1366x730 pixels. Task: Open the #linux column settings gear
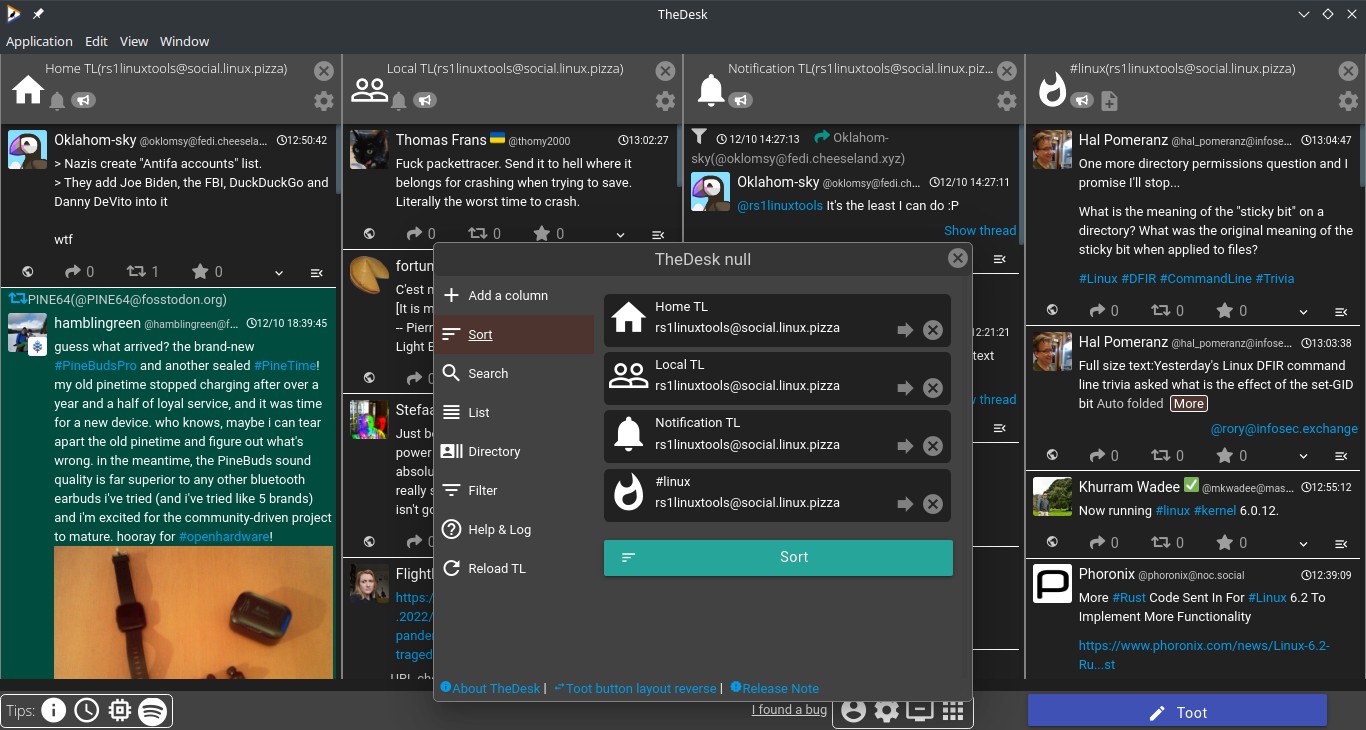1349,101
